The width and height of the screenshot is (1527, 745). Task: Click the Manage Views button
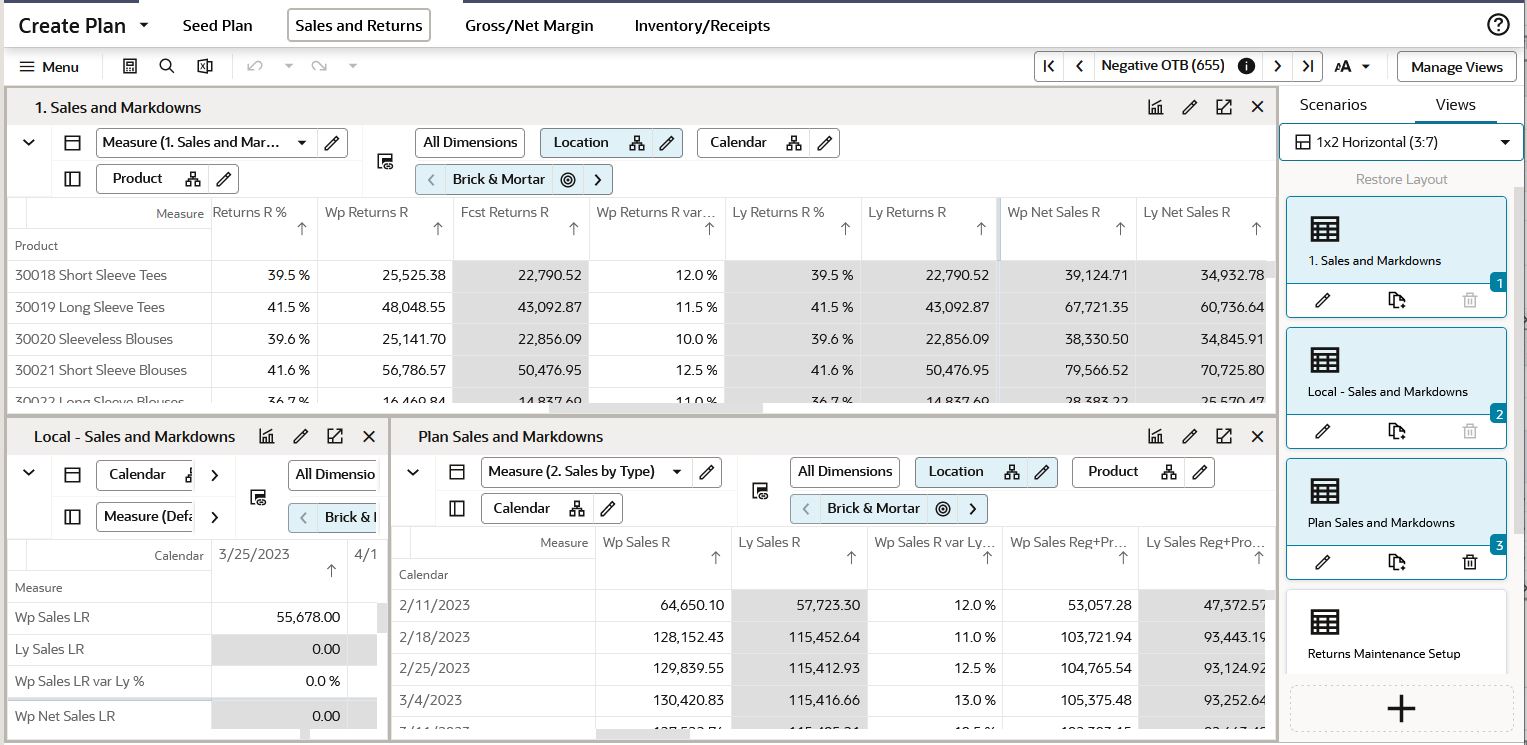tap(1456, 67)
